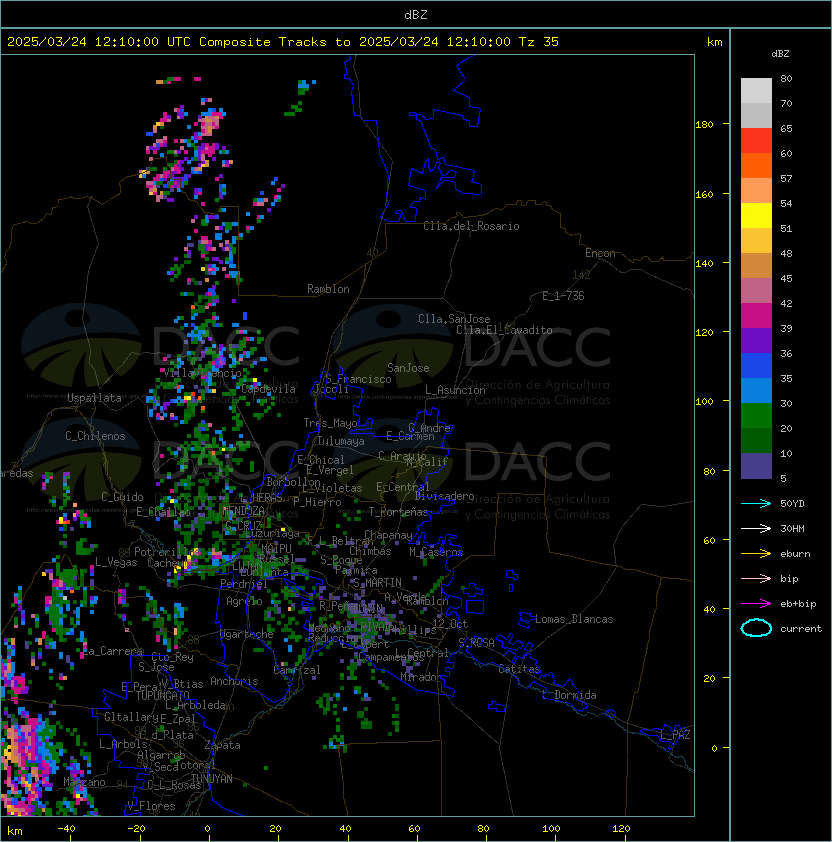This screenshot has width=832, height=842.
Task: Click the 'TUNUYAN' map label
Action: coord(212,779)
